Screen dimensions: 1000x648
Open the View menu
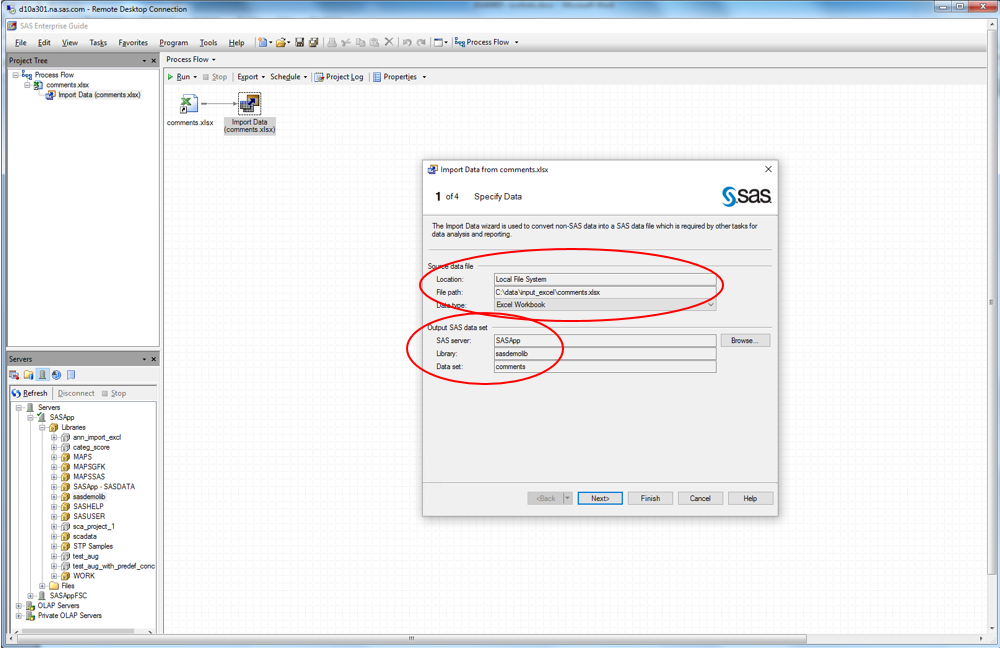[70, 43]
